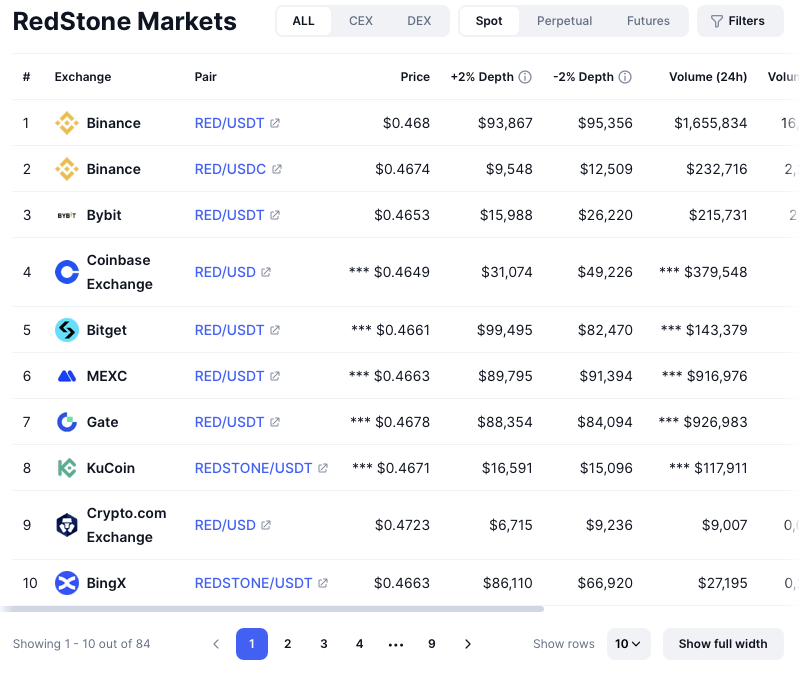Viewport: 800px width, 675px height.
Task: Click external link icon beside RED/USDC
Action: 277,169
